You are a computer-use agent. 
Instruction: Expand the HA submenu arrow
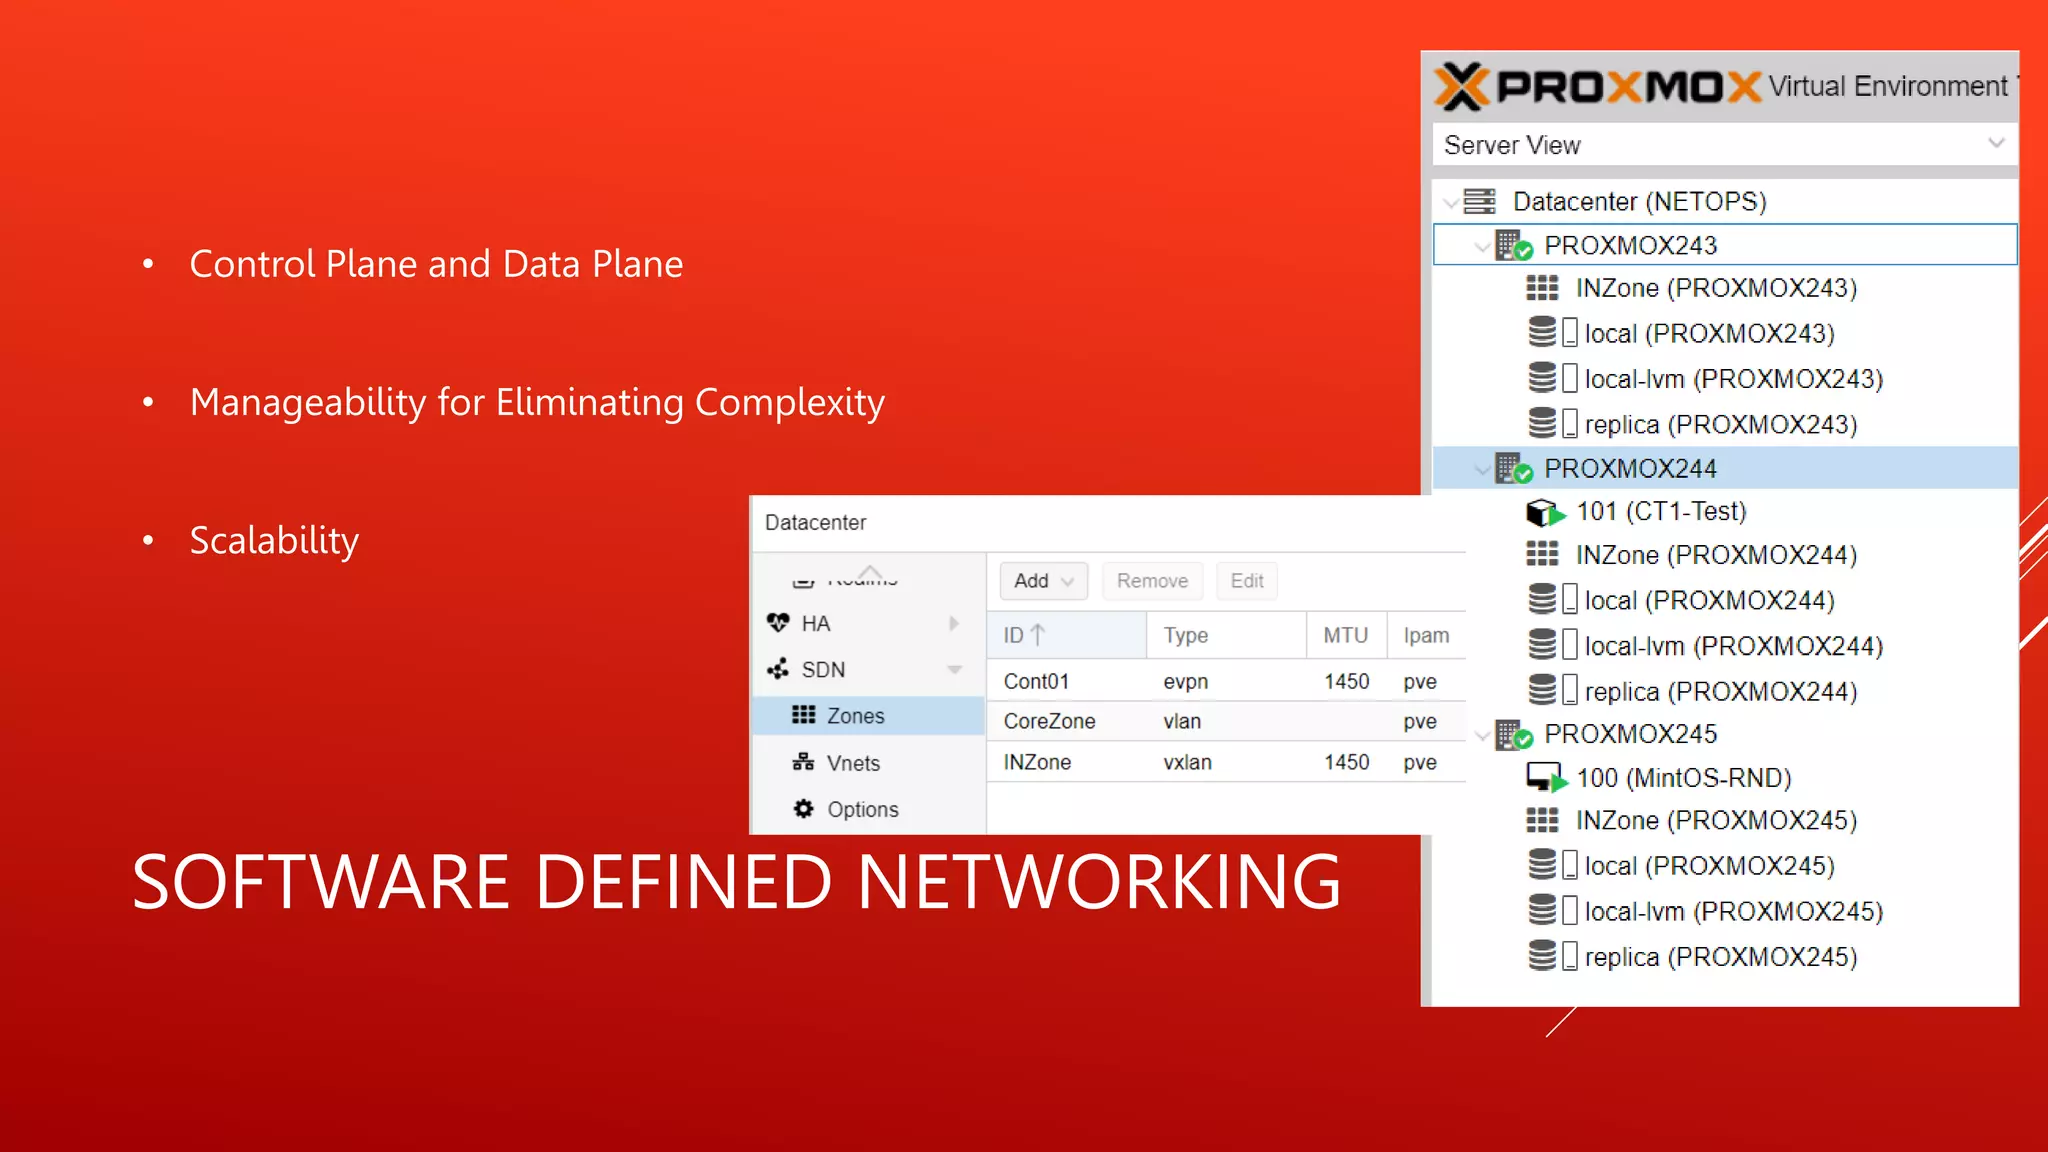pyautogui.click(x=953, y=623)
